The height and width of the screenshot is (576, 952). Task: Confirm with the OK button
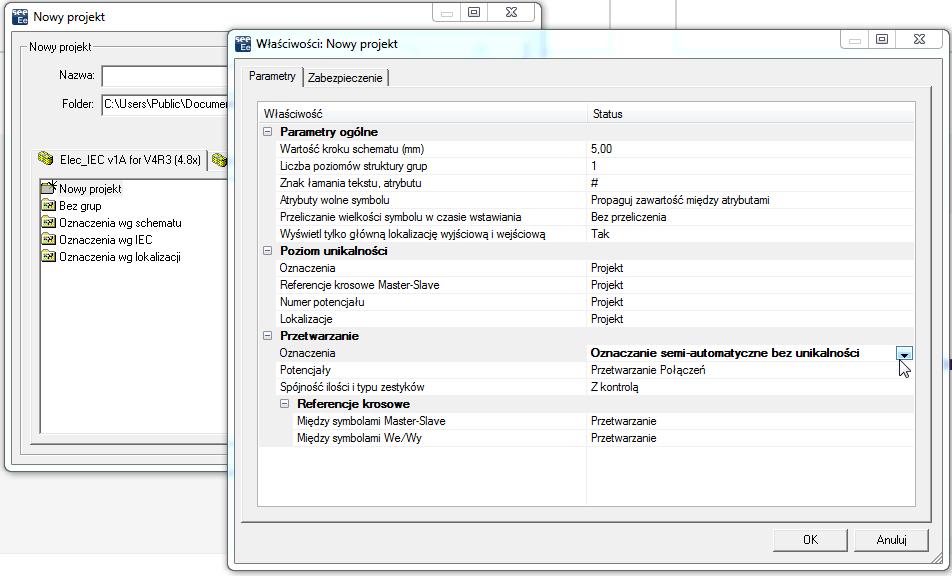click(810, 540)
